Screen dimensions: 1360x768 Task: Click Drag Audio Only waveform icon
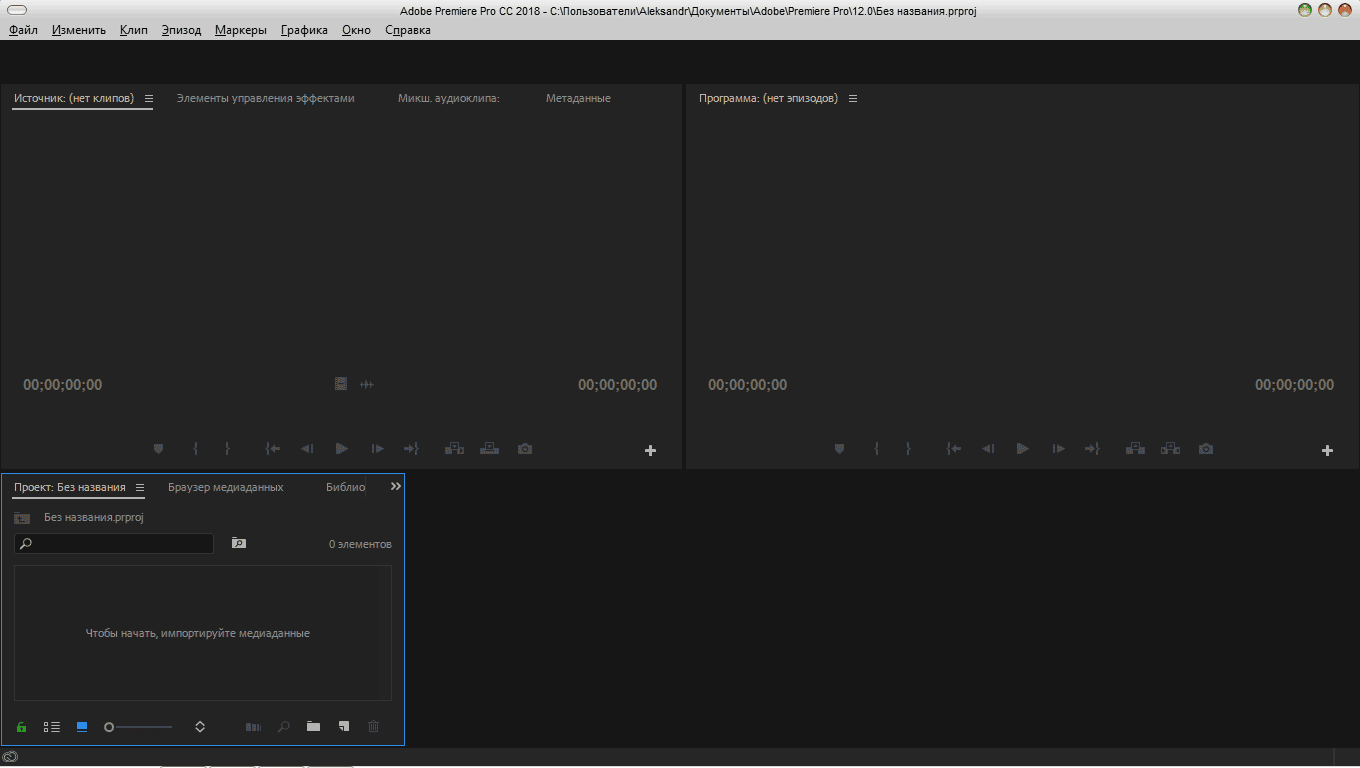(x=367, y=385)
